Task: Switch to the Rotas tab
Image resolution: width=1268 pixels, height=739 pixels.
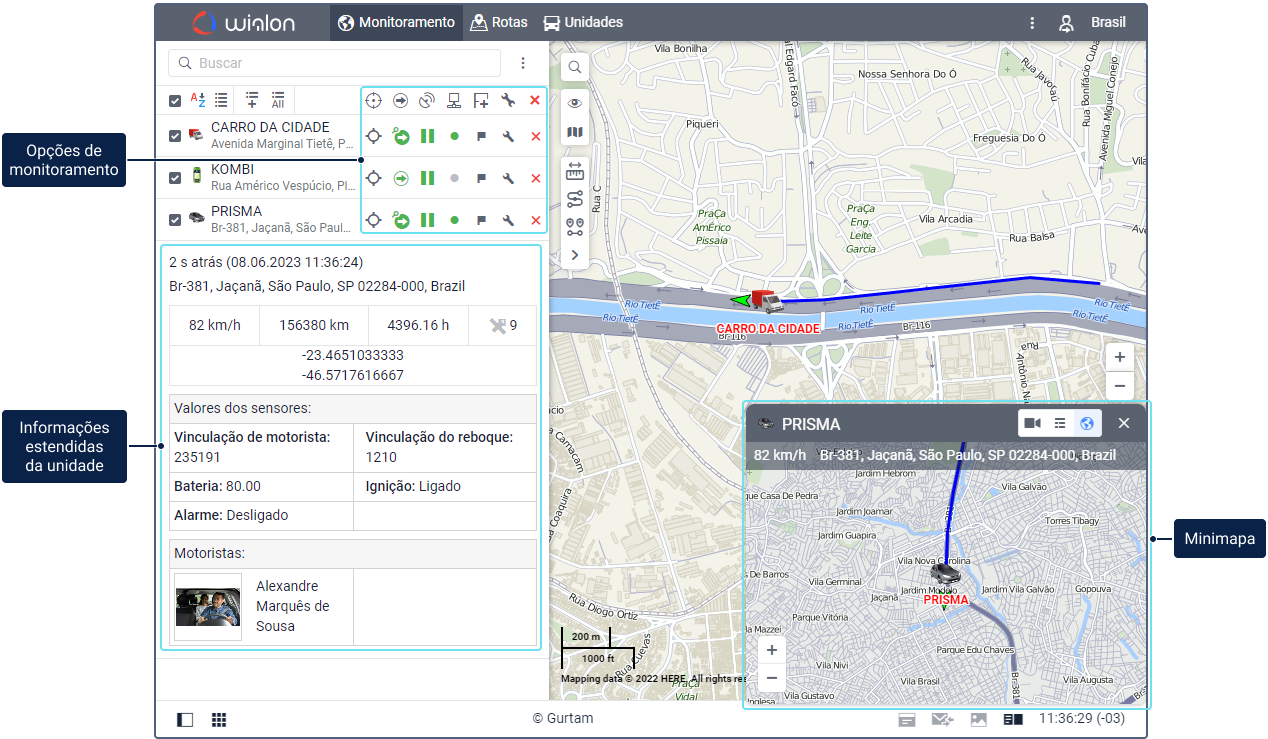Action: click(498, 22)
